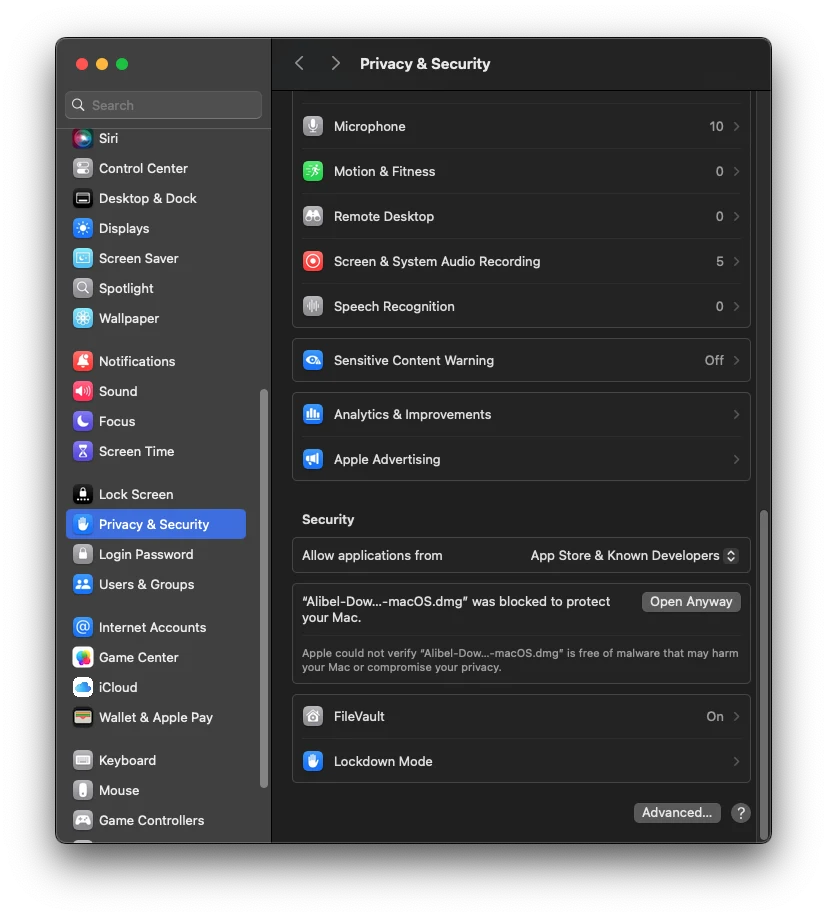Click the 'Apple could not verify' malware notice
827x917 pixels.
520,660
